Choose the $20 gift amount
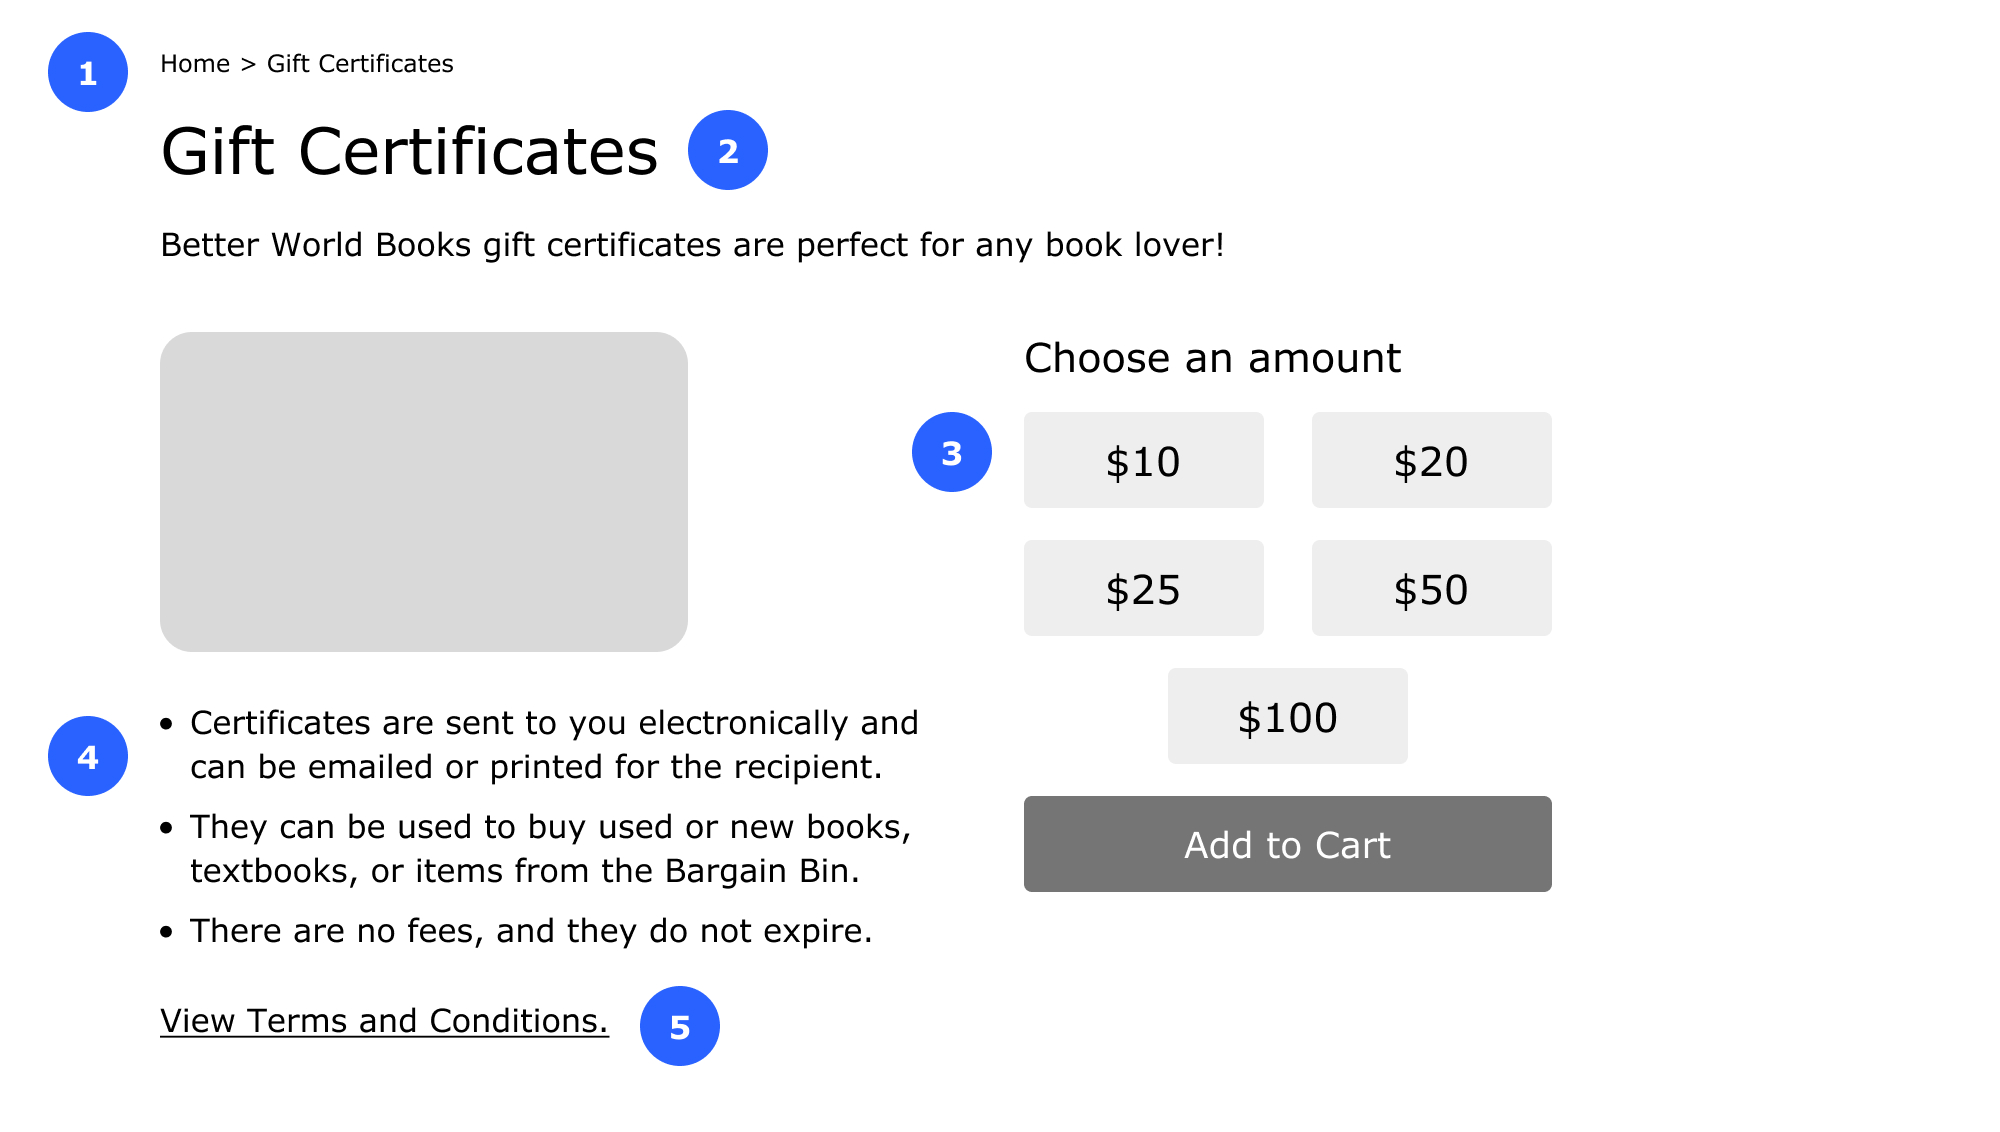2000x1132 pixels. [1431, 460]
